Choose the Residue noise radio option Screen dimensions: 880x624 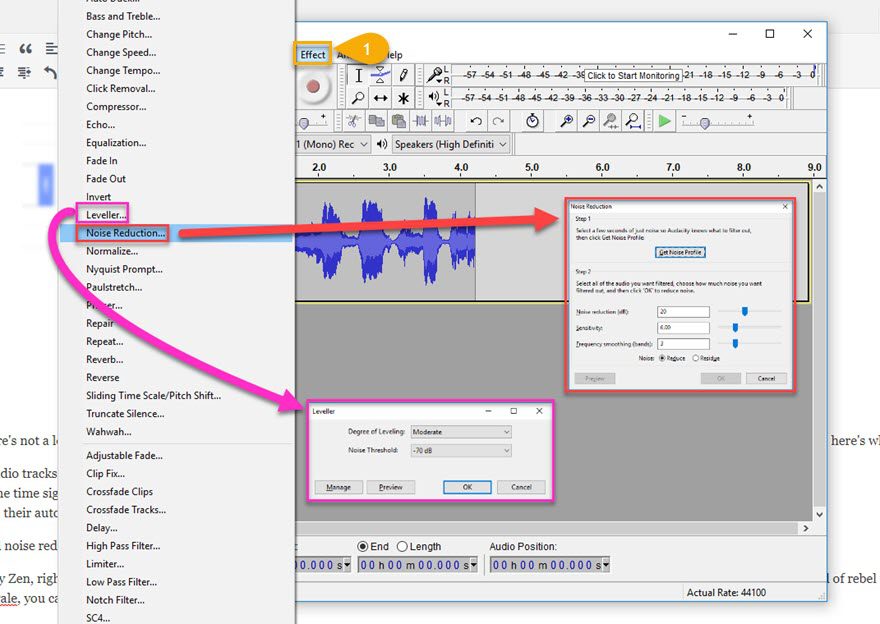[x=696, y=358]
